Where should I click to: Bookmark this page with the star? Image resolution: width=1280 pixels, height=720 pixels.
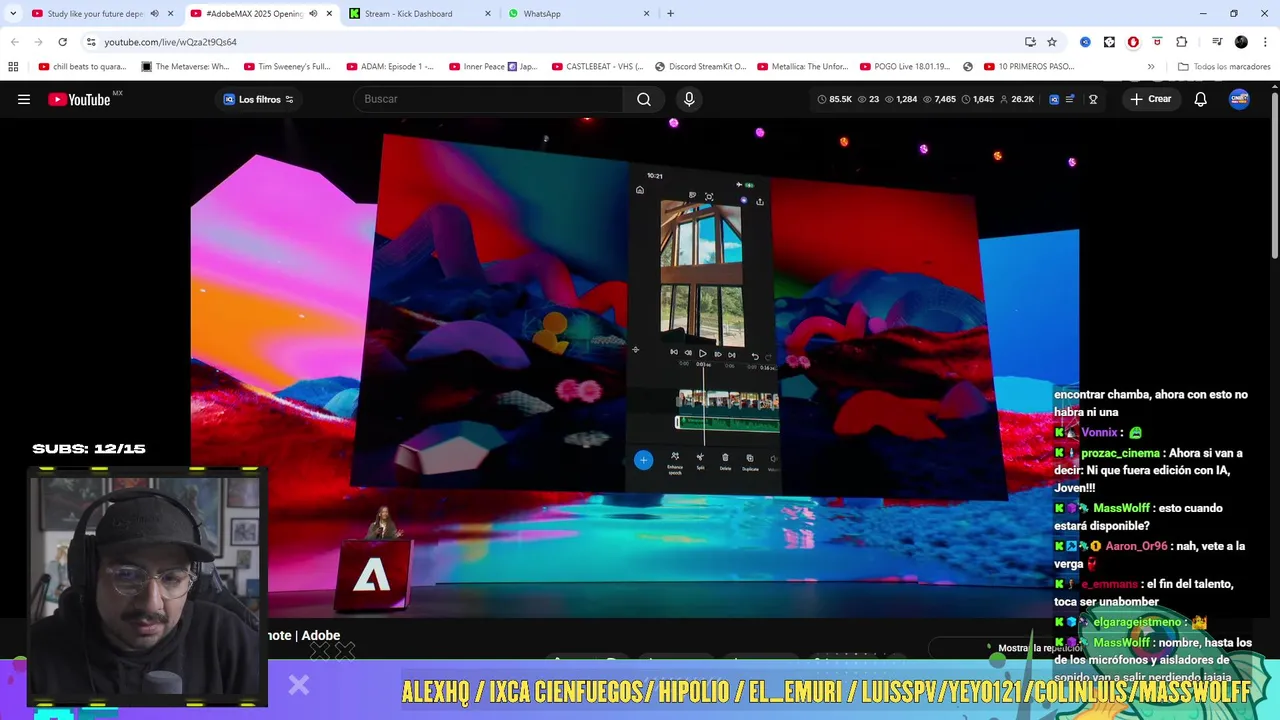click(x=1052, y=42)
